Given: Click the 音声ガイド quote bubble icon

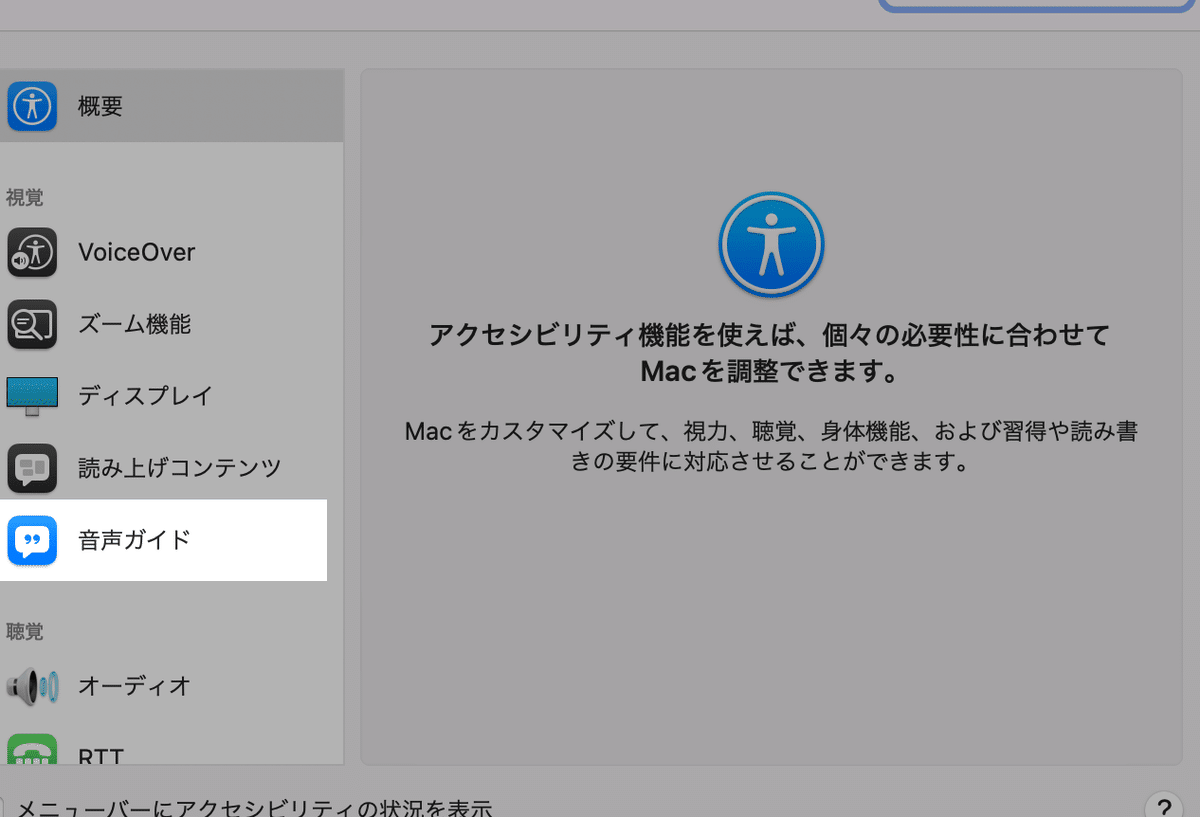Looking at the screenshot, I should 32,540.
